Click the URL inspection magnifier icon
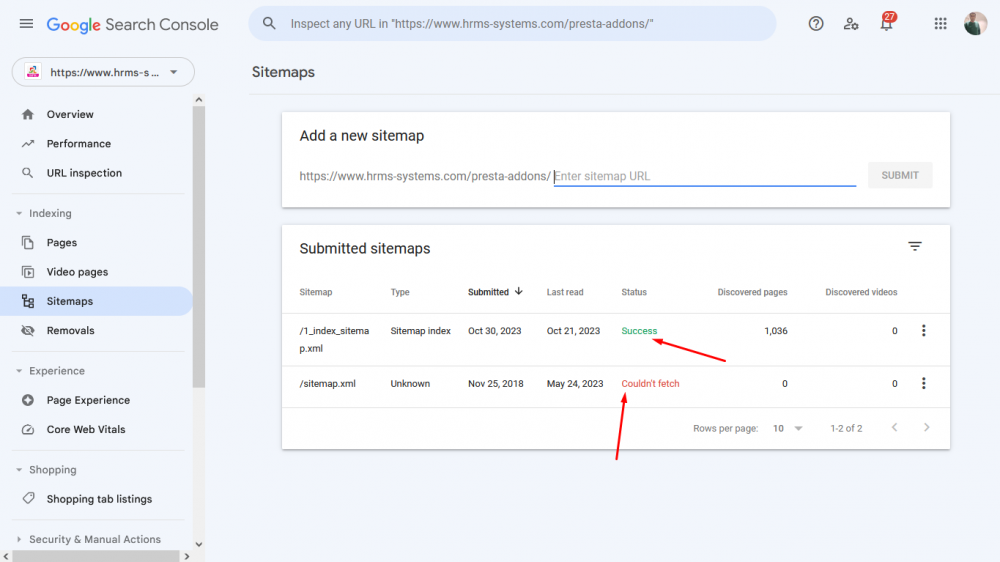The height and width of the screenshot is (562, 1000). [x=27, y=173]
